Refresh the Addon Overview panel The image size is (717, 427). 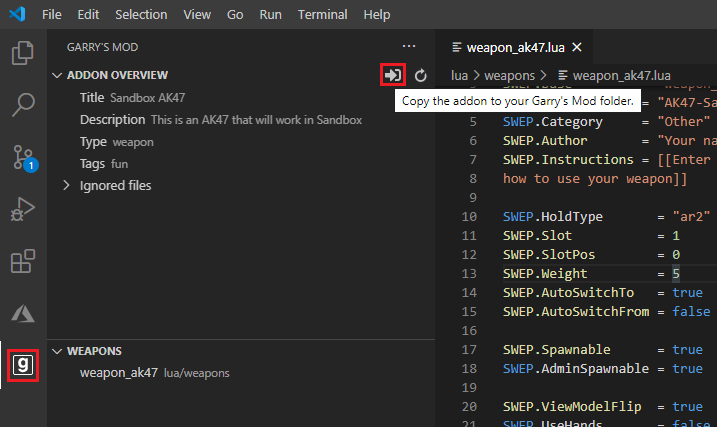coord(421,75)
